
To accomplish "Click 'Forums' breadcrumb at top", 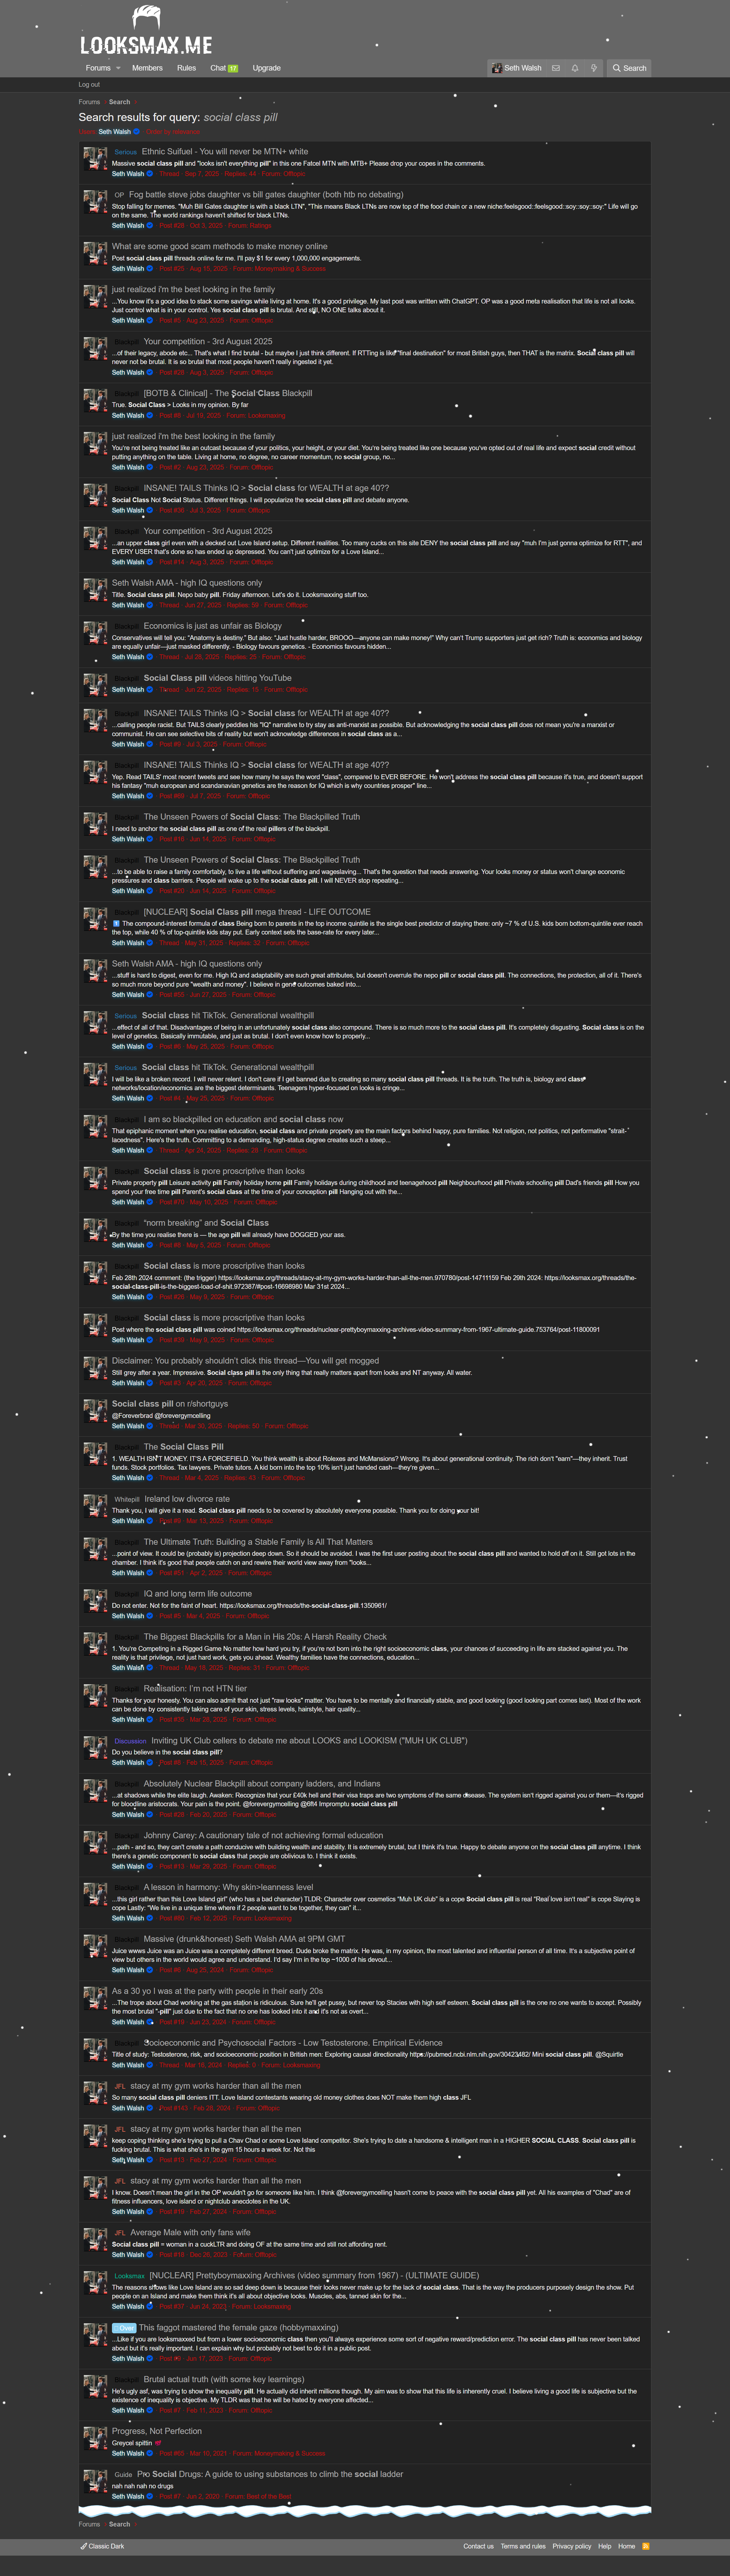I will 89,102.
